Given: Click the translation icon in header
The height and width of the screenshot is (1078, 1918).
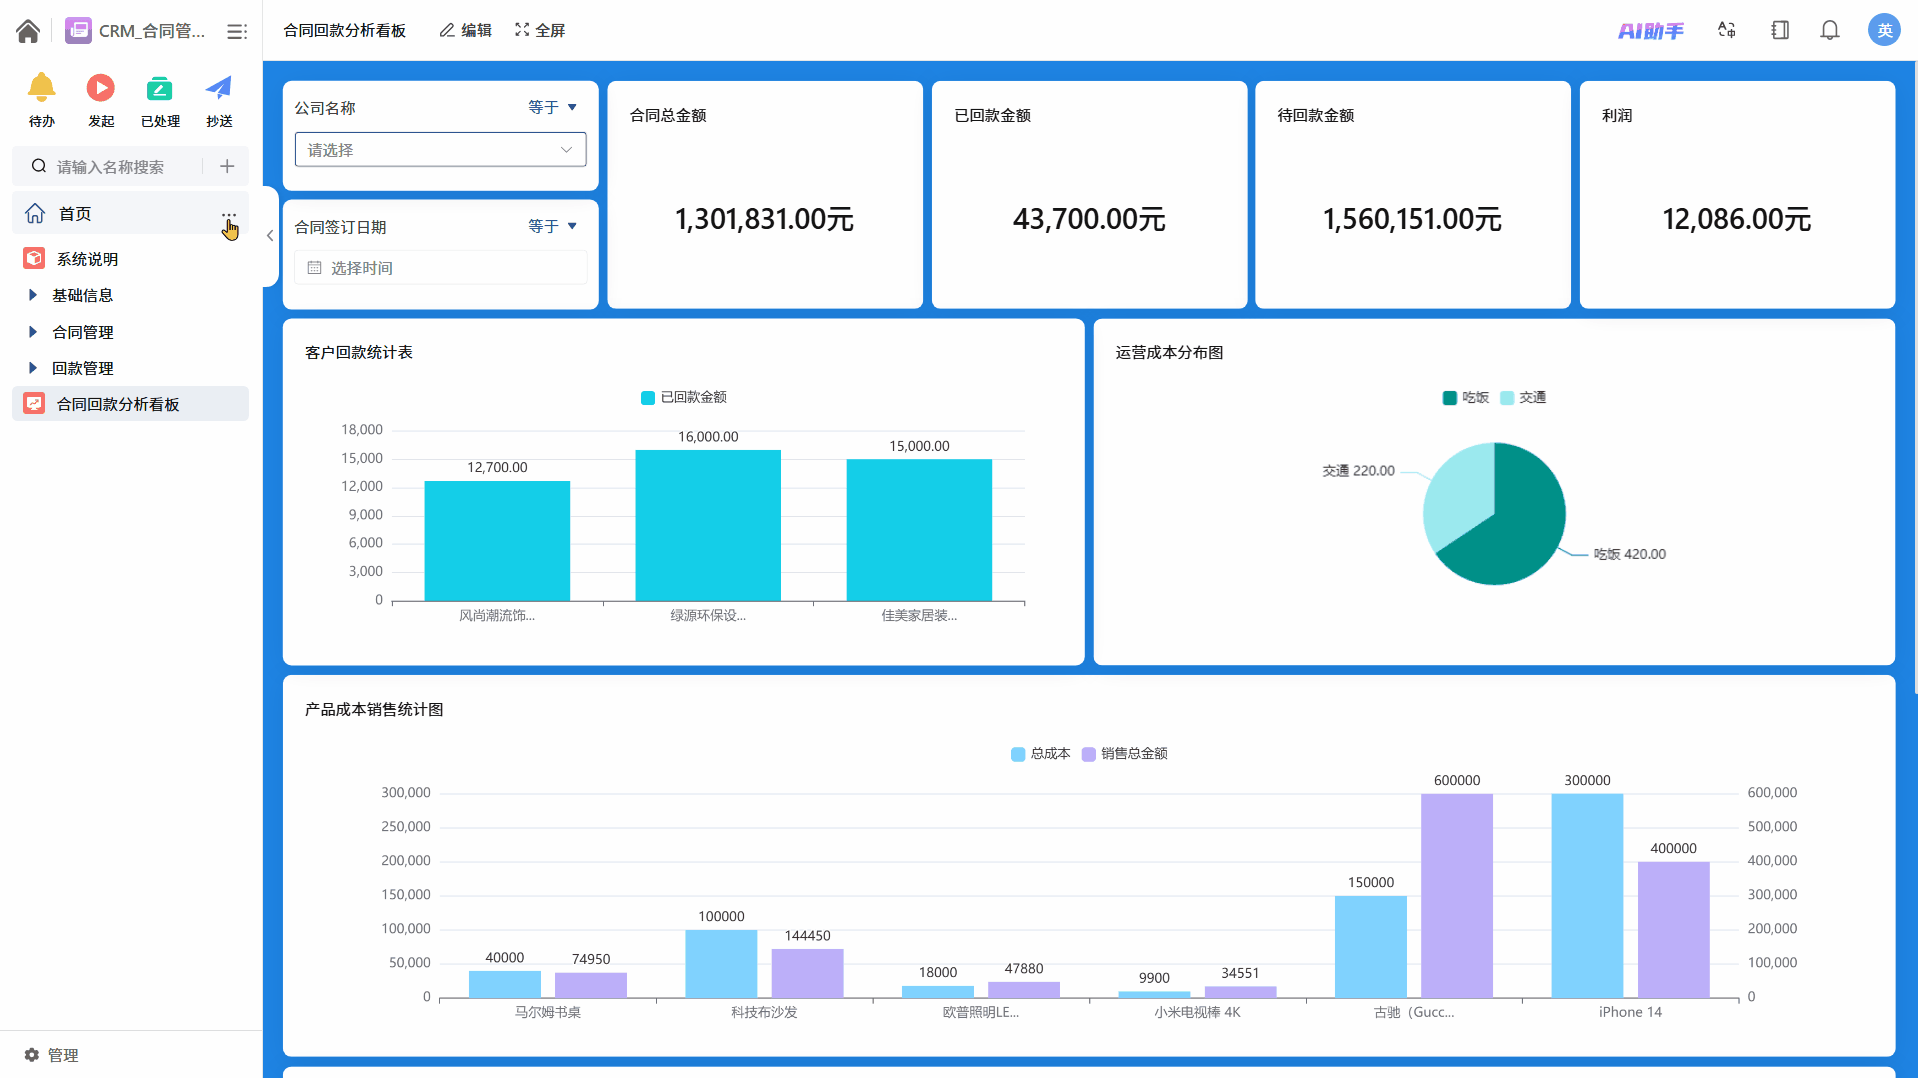Looking at the screenshot, I should point(1727,30).
